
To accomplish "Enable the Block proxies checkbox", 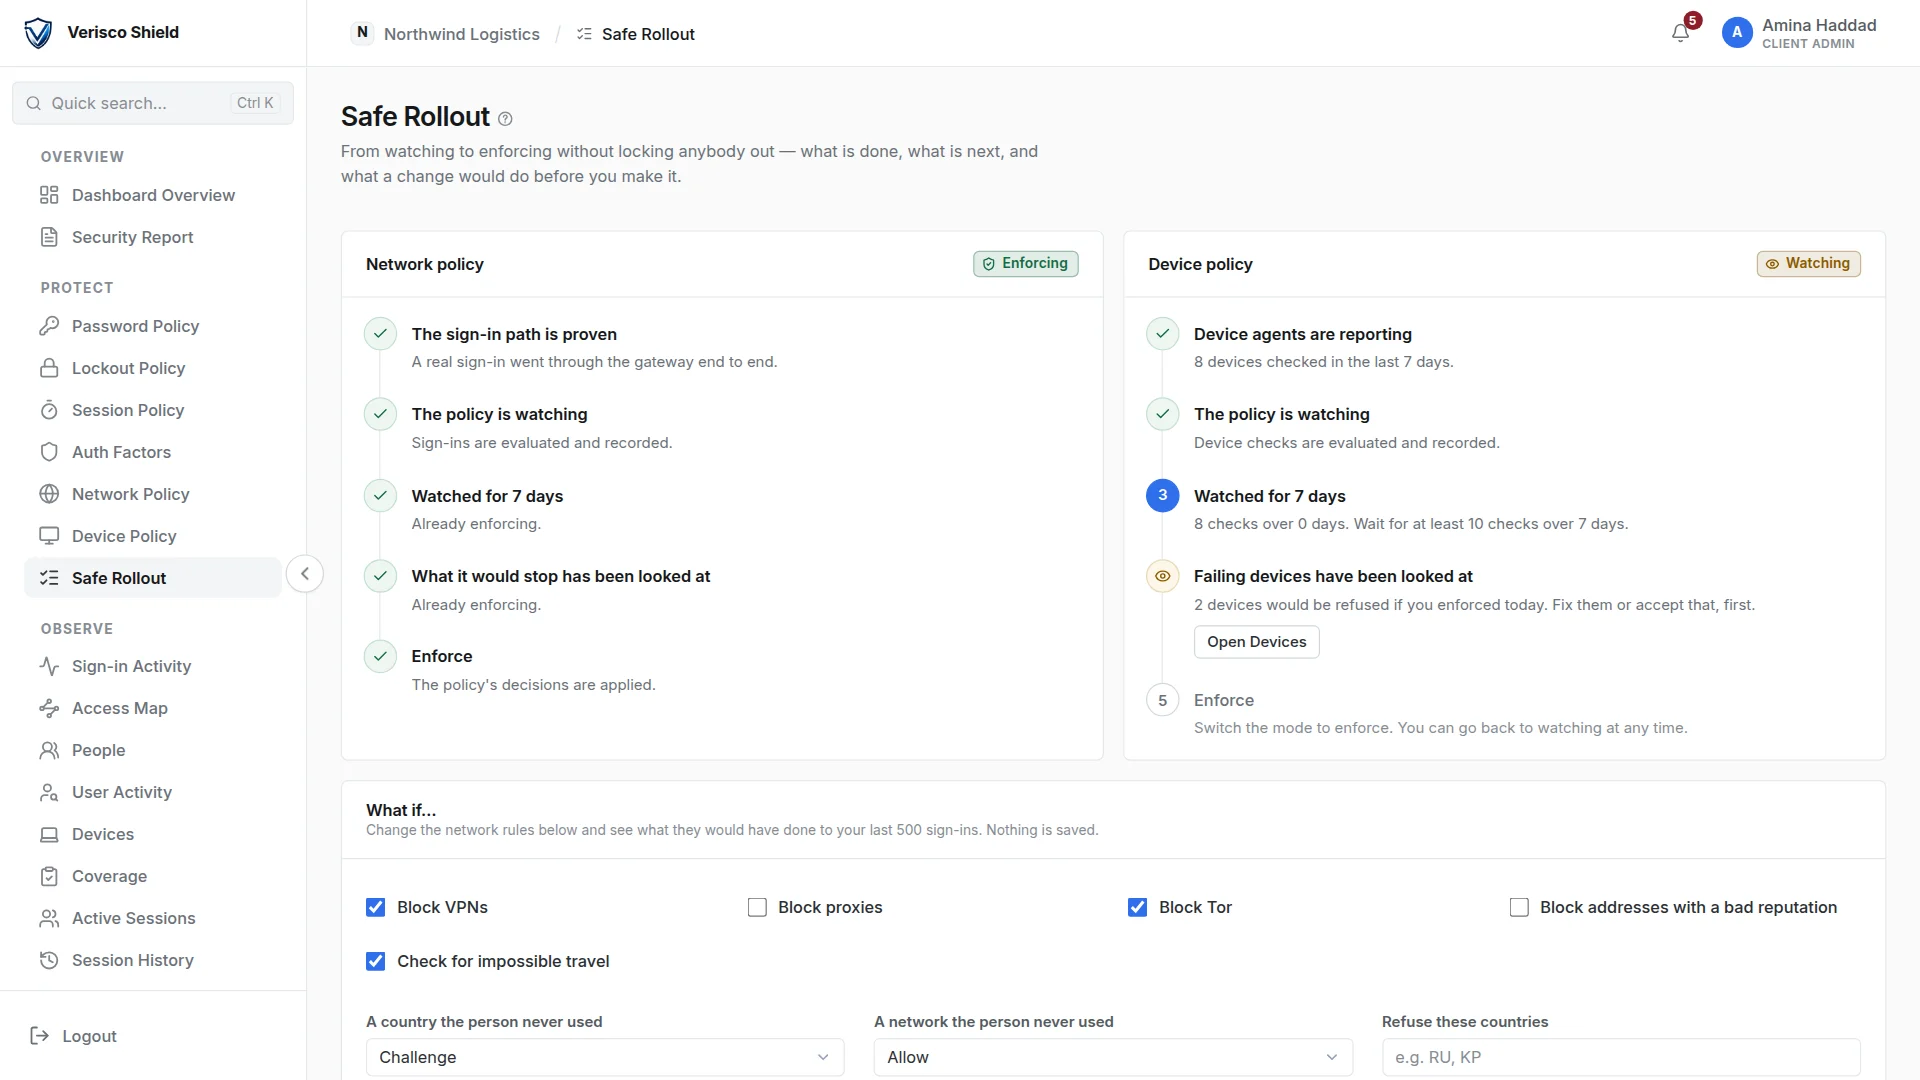I will click(757, 907).
